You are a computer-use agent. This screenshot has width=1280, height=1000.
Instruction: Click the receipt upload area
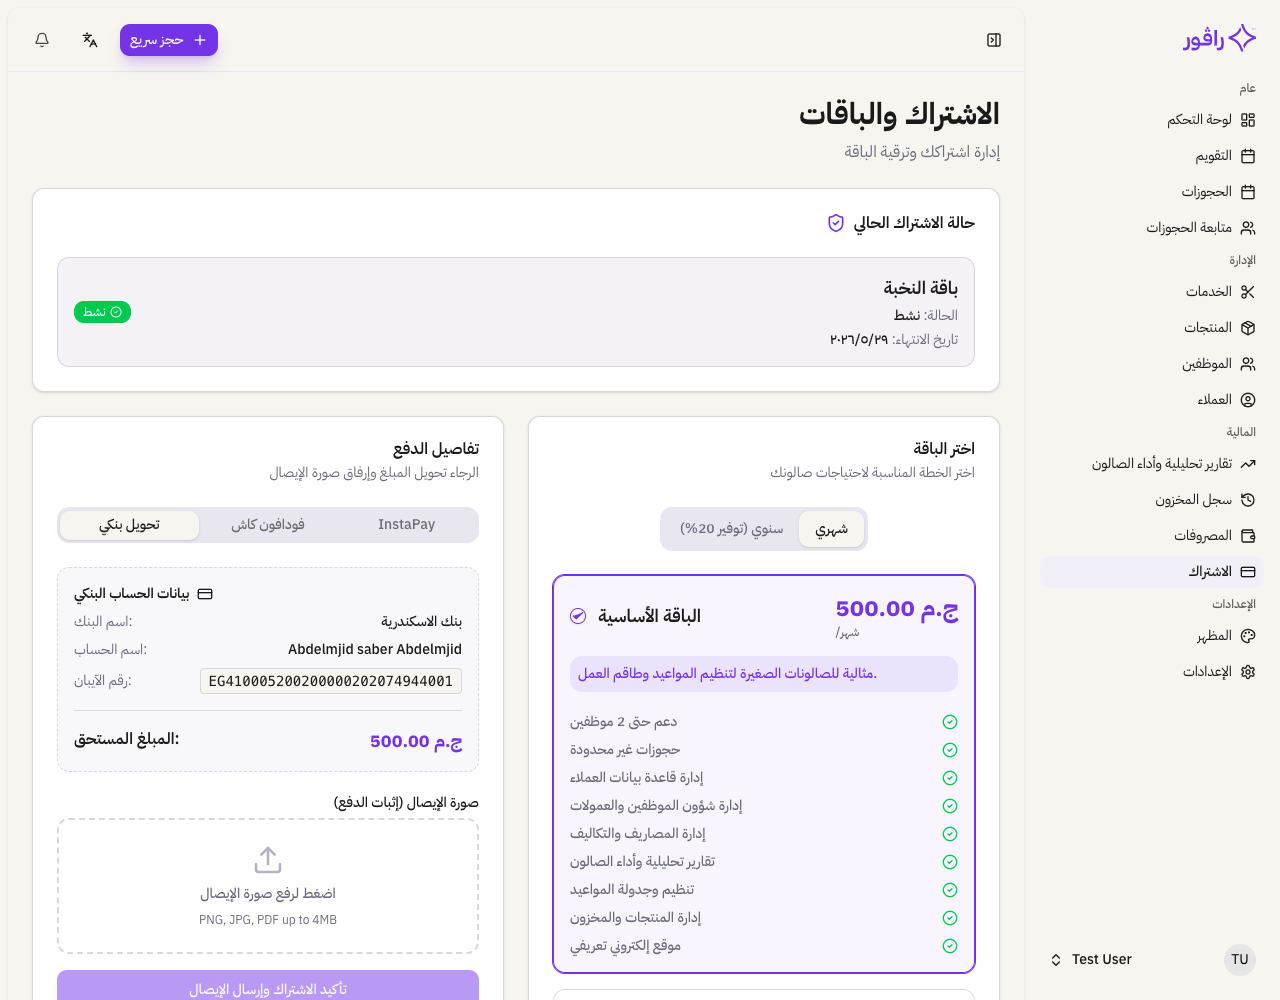pos(268,886)
